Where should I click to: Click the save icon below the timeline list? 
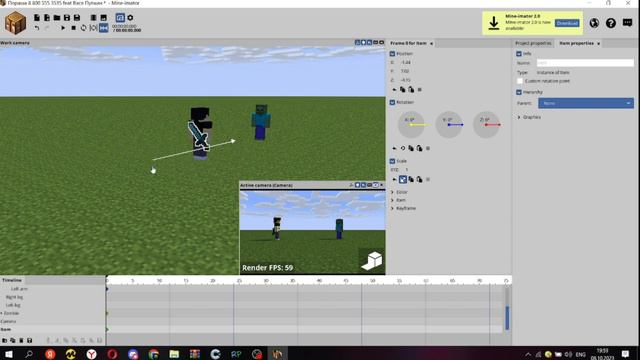point(29,340)
